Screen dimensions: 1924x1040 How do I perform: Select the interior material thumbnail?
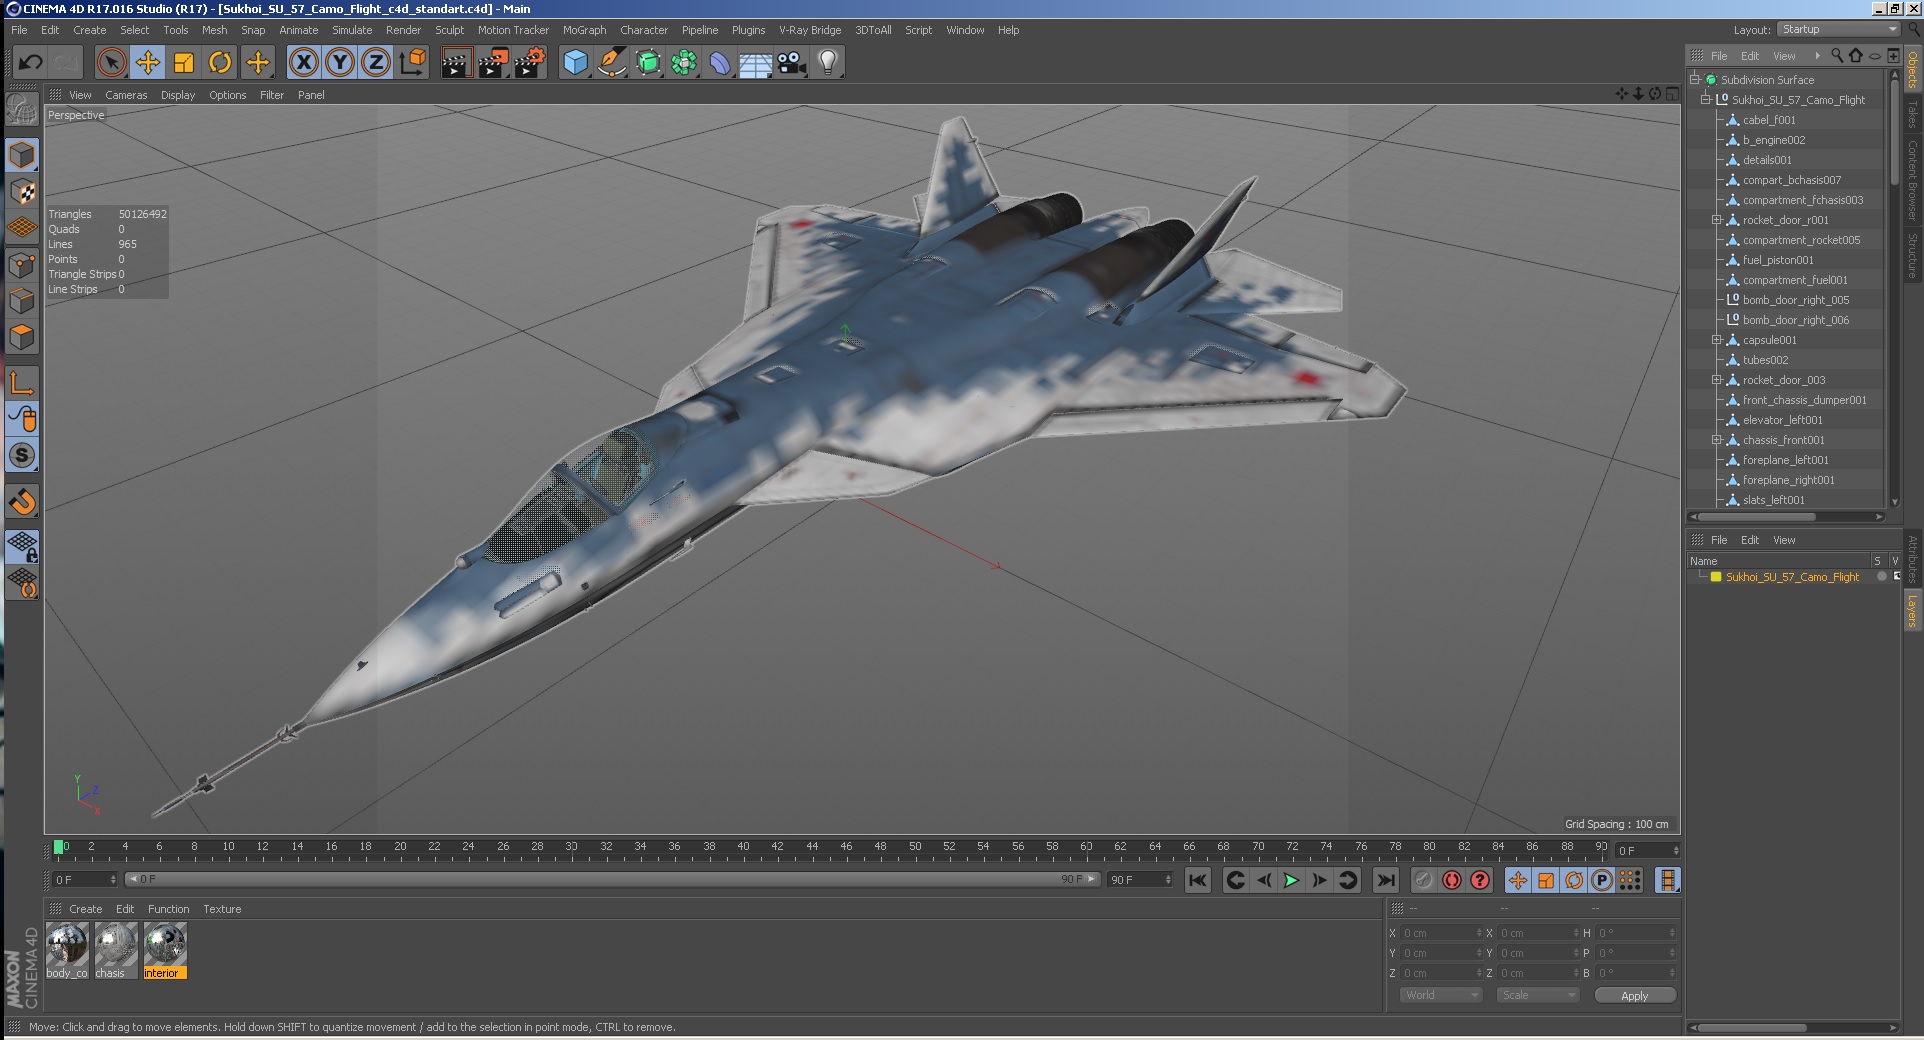pos(165,950)
